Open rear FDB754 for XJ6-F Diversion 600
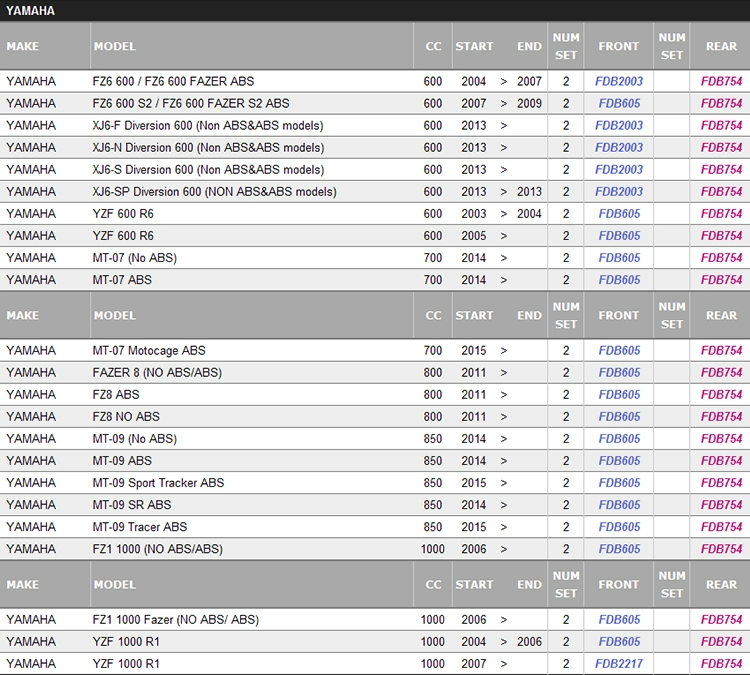 click(721, 125)
